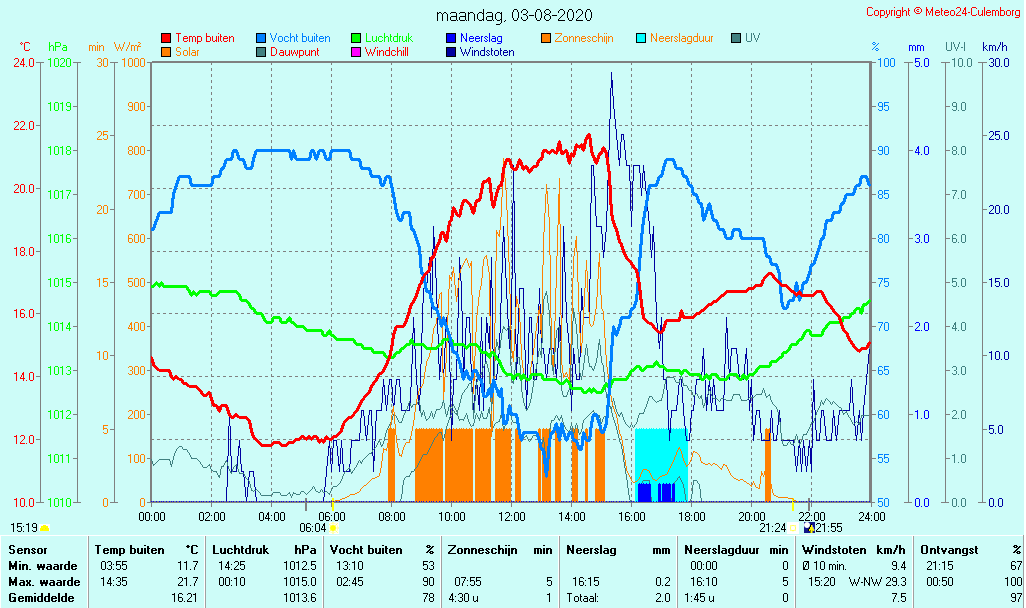The height and width of the screenshot is (608, 1026).
Task: Click the blue Vocht buiten legend square
Action: 261,38
